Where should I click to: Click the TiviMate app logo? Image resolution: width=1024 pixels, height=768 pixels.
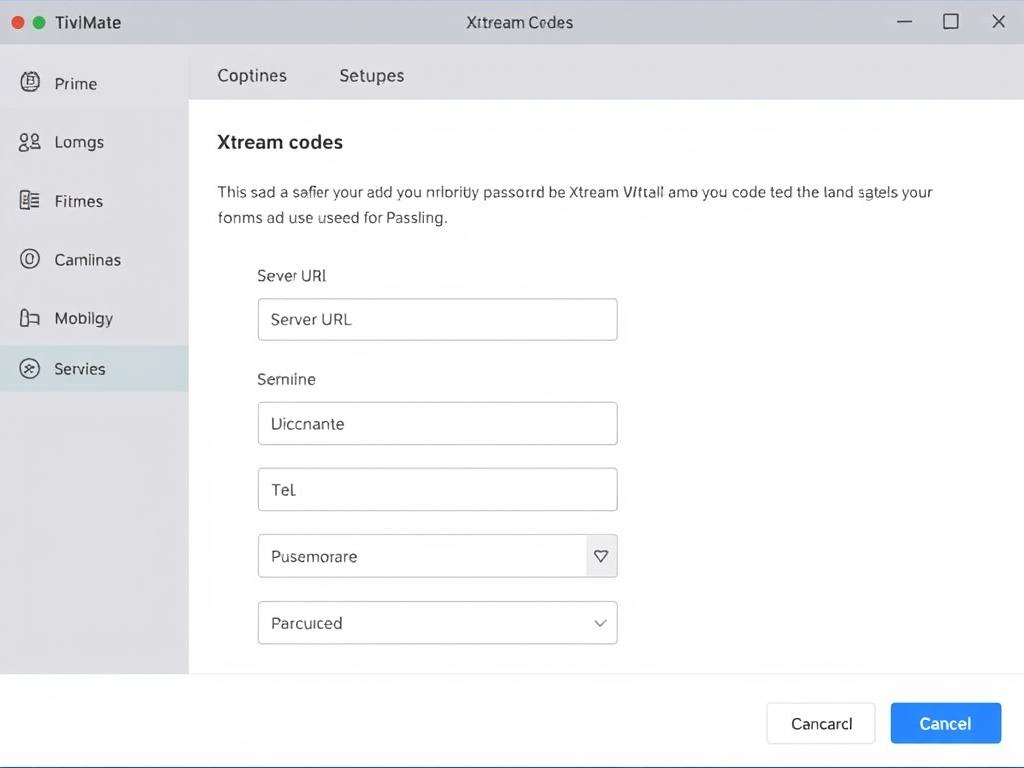click(x=89, y=22)
